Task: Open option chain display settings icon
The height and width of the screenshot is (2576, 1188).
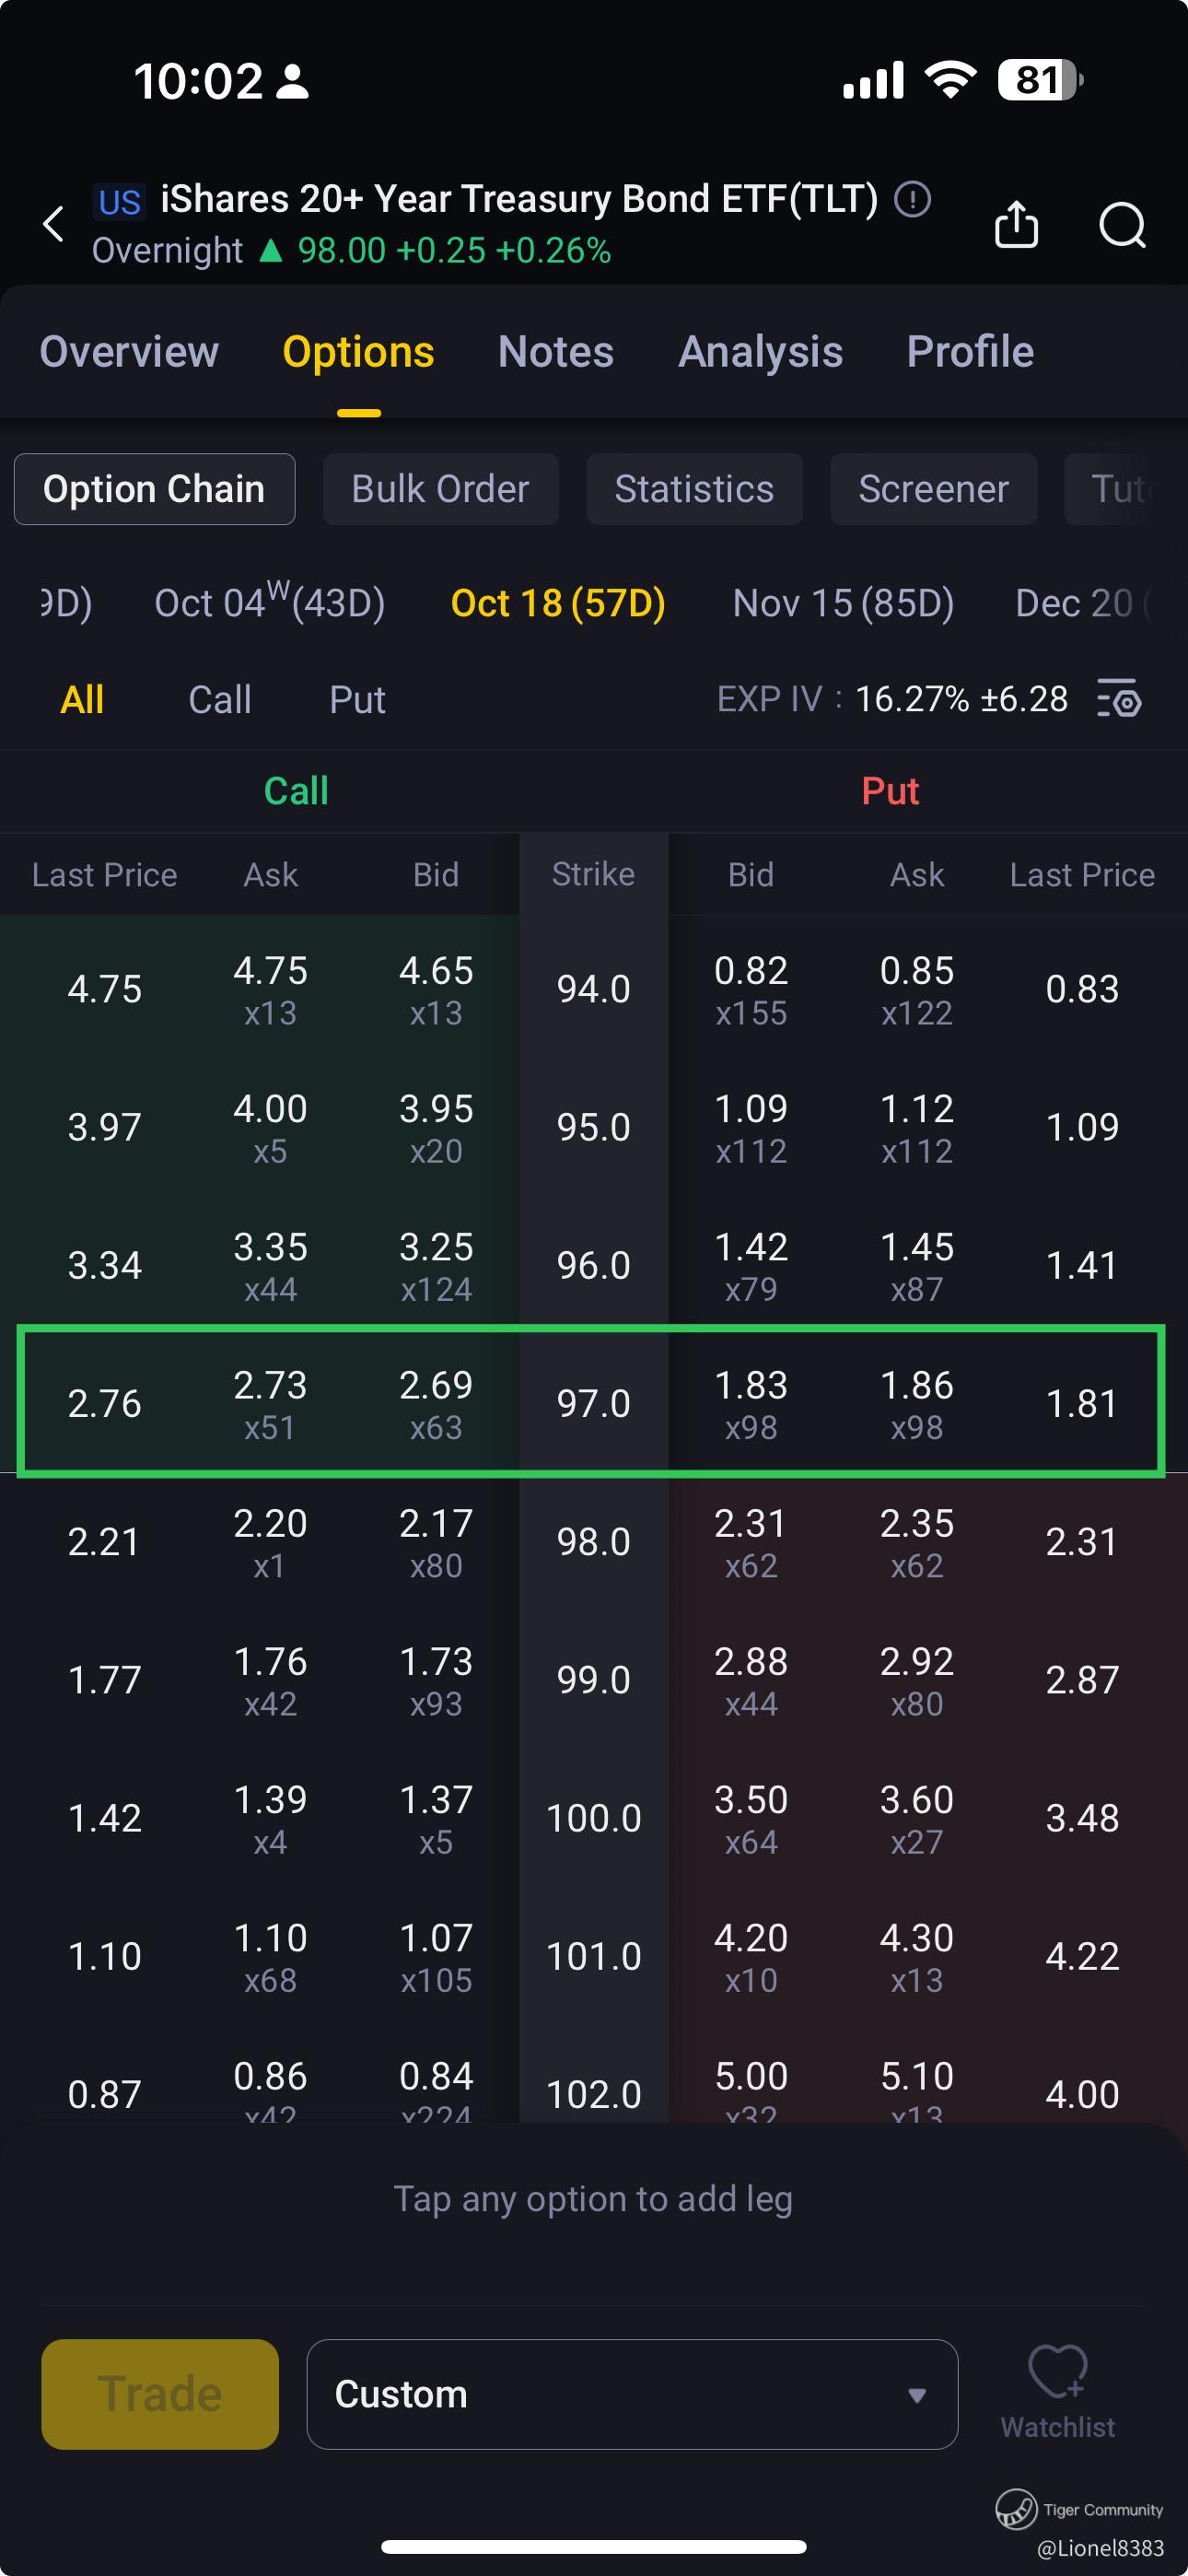Action: tap(1120, 699)
